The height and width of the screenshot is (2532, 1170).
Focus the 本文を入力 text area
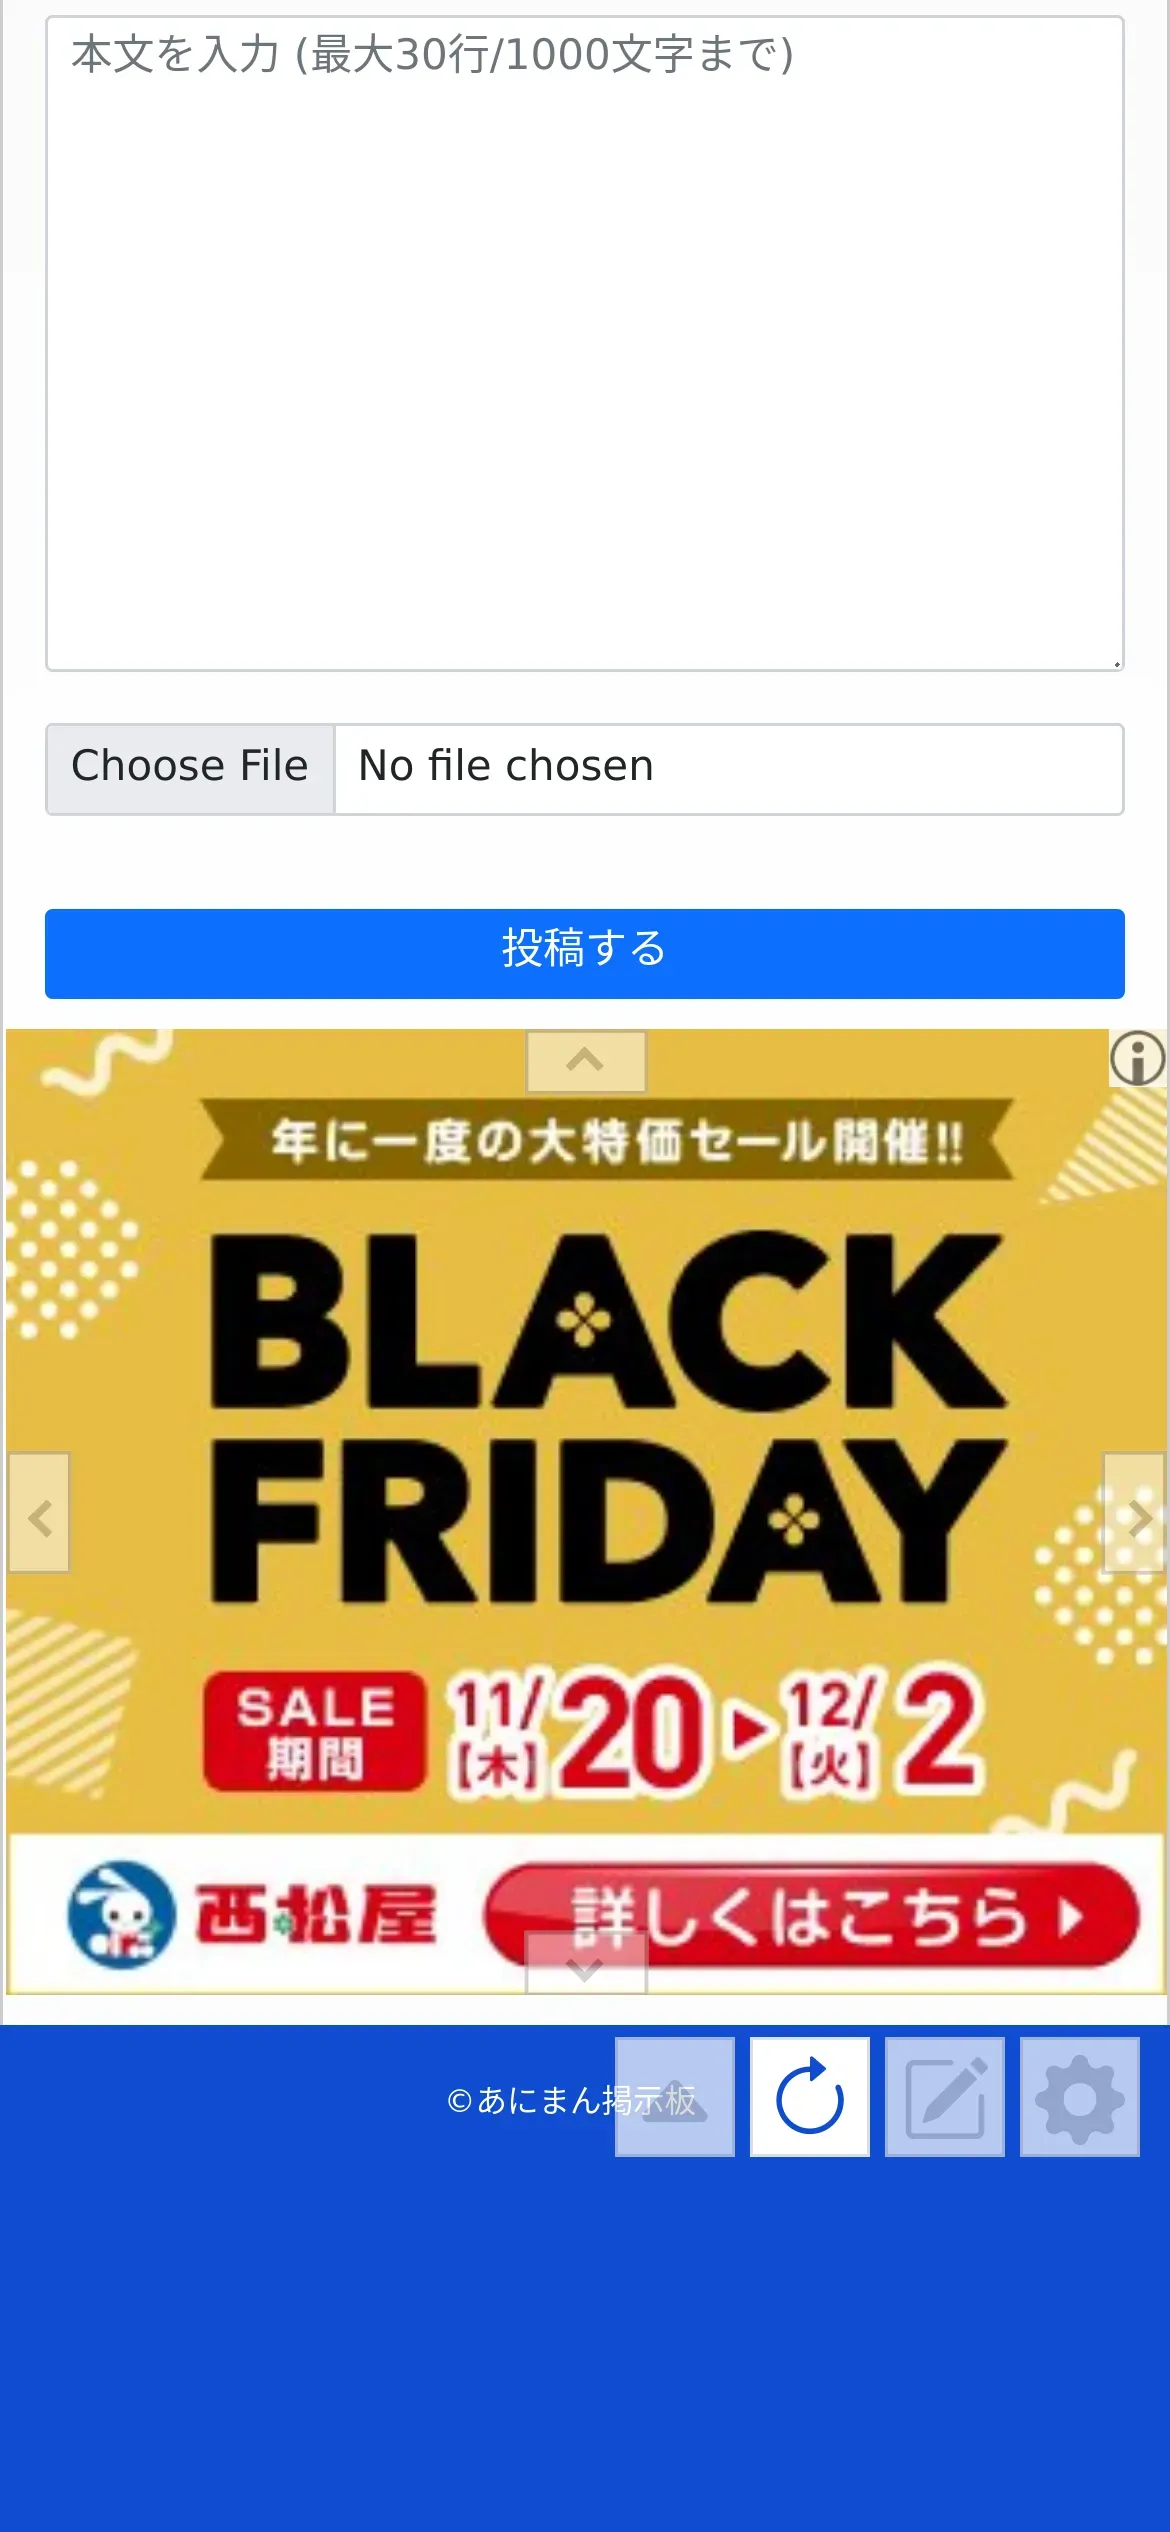[585, 343]
